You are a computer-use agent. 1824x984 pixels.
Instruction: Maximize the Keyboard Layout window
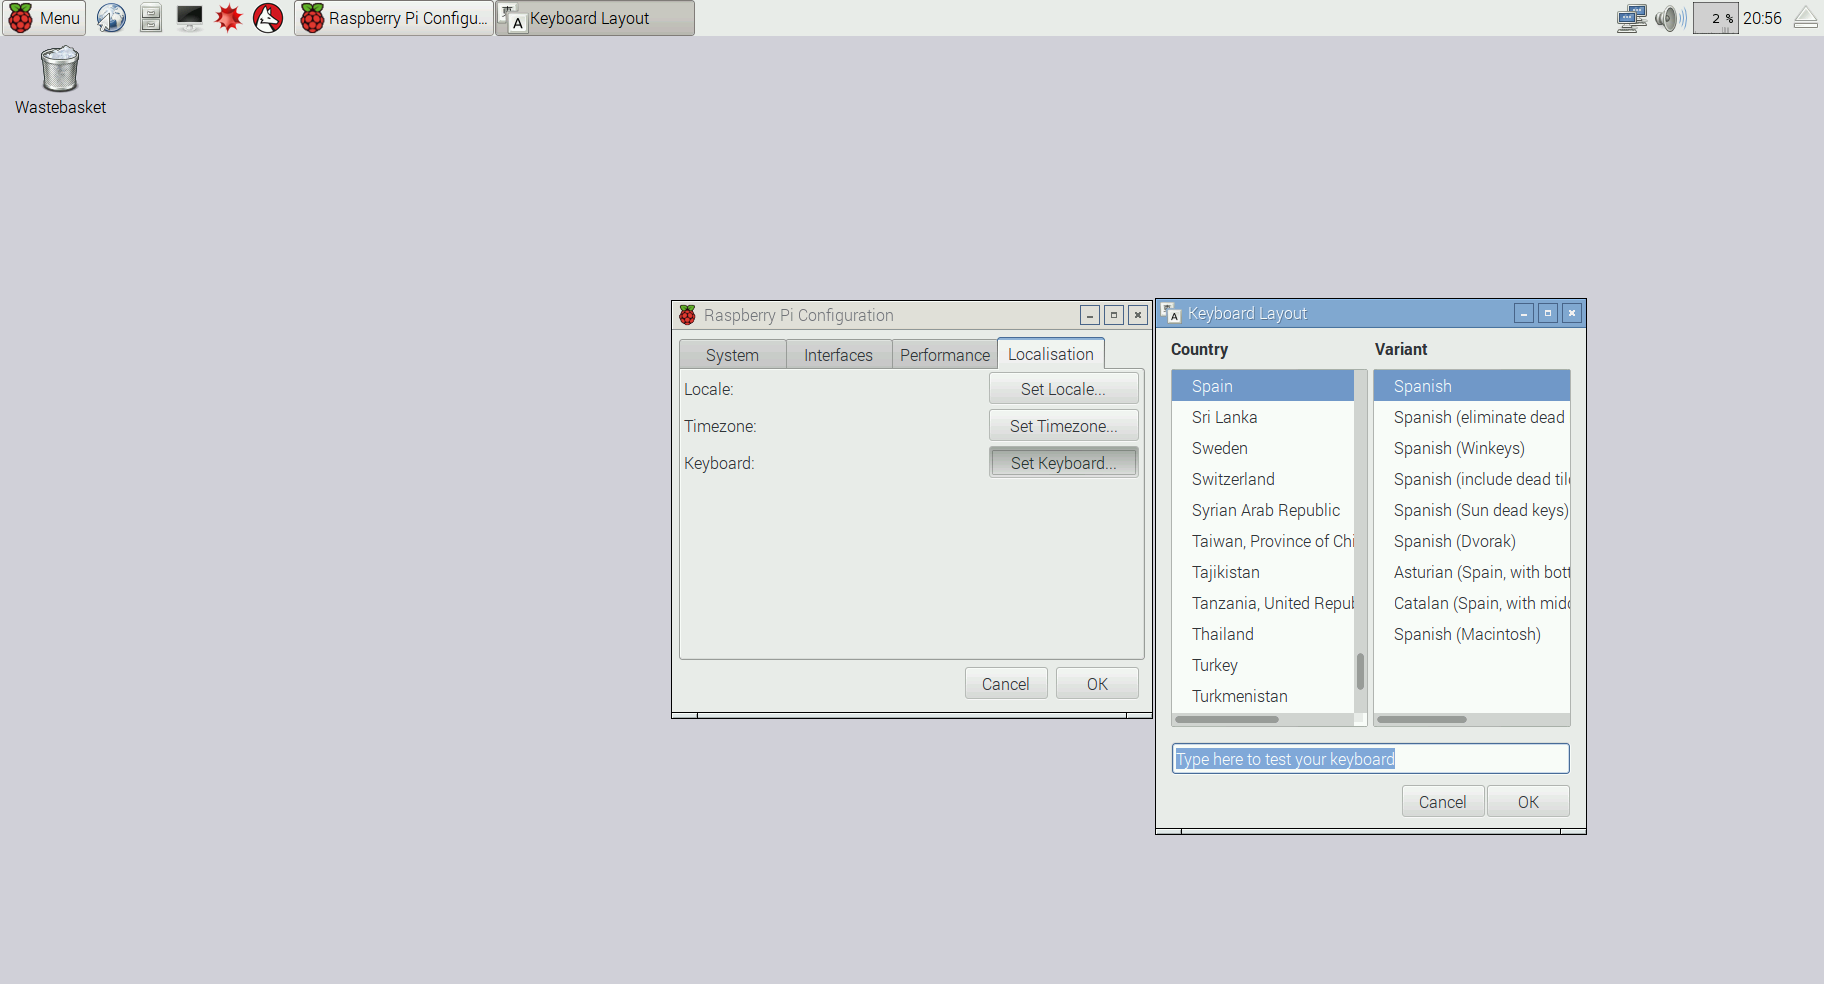[x=1548, y=313]
